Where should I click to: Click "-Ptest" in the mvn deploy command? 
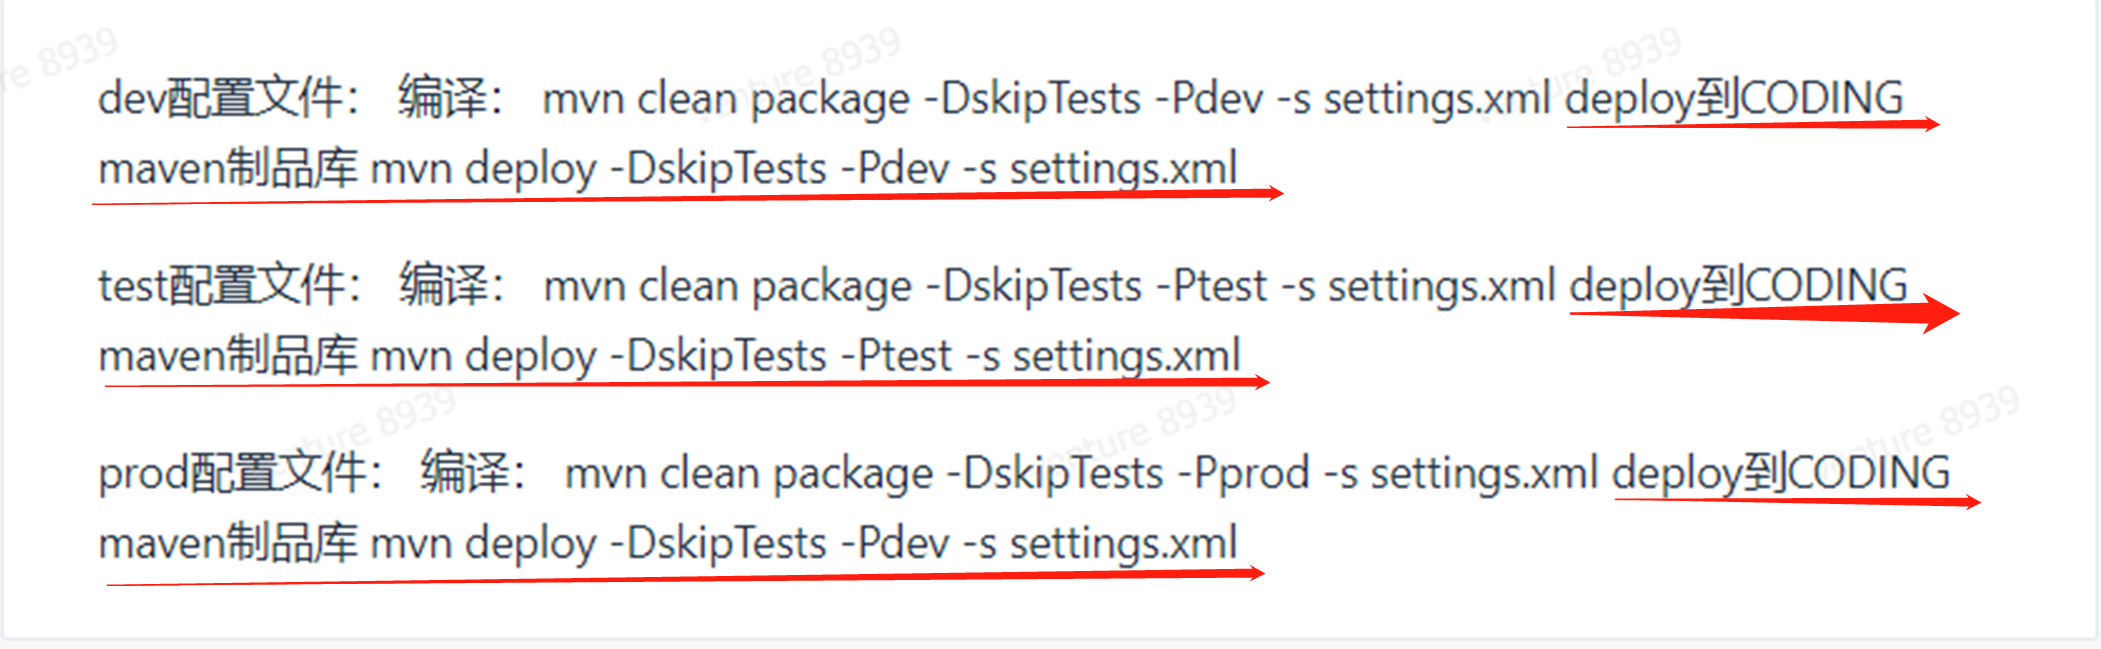click(897, 356)
